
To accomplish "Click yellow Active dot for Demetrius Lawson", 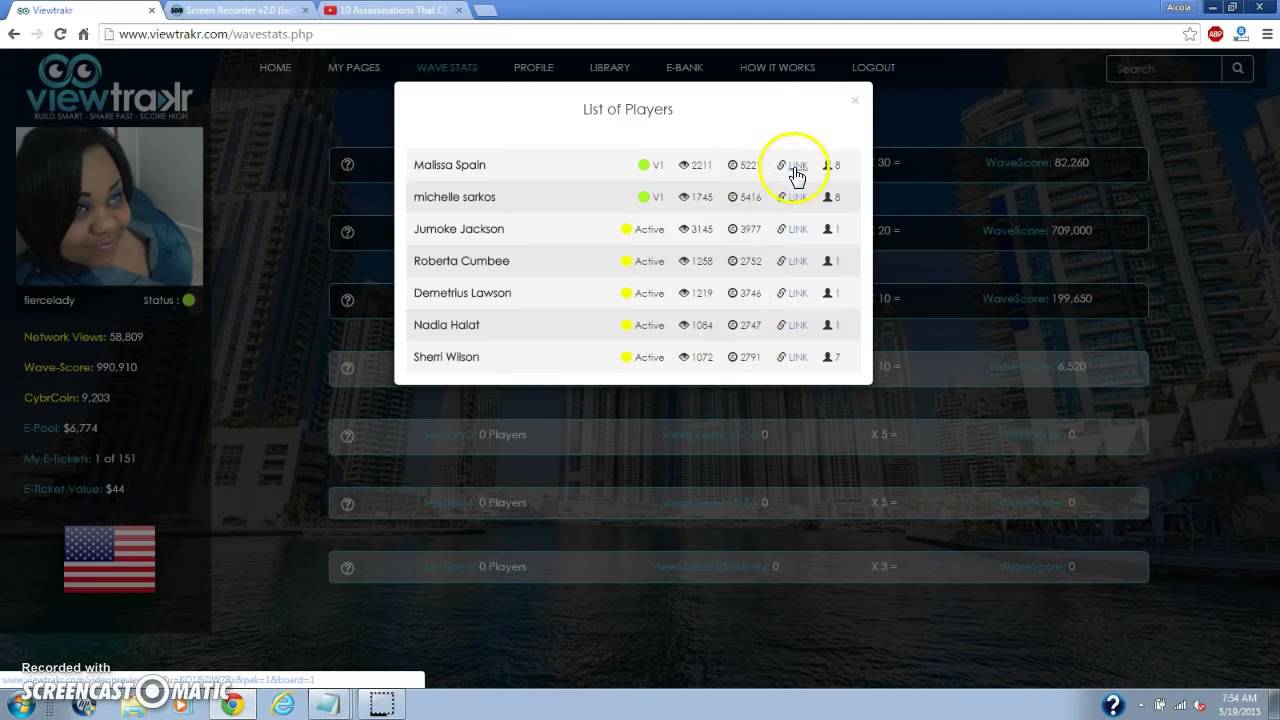I will (x=626, y=293).
